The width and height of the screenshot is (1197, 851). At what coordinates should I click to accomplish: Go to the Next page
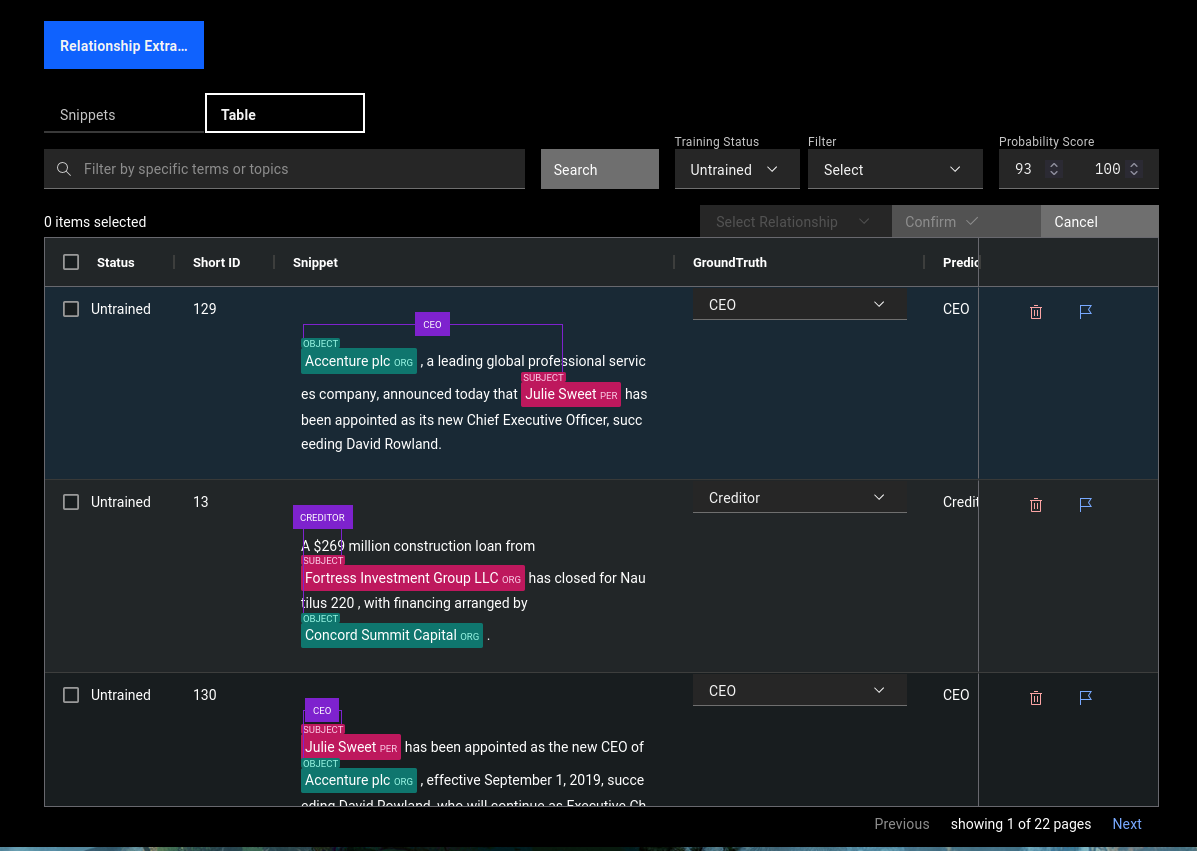coord(1126,824)
